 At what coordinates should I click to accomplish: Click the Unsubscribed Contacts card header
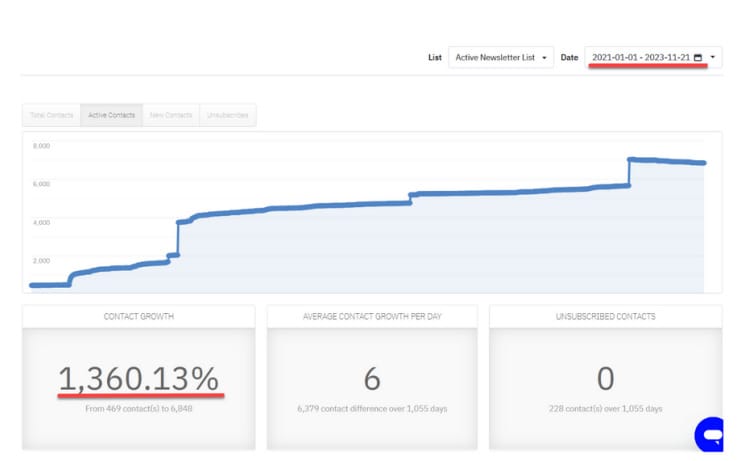(x=606, y=316)
